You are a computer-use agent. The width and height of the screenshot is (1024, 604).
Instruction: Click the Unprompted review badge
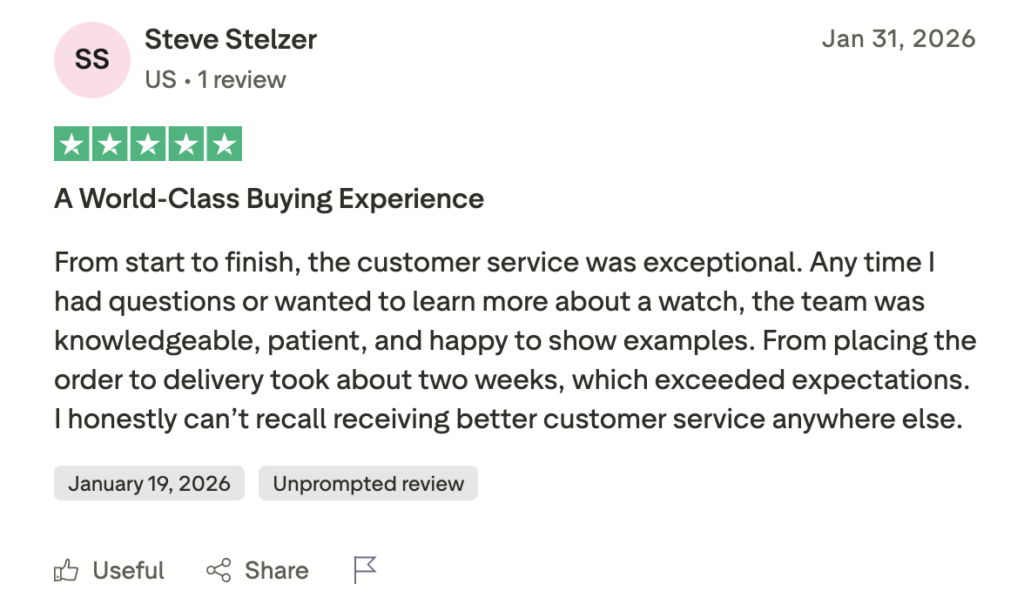(368, 484)
